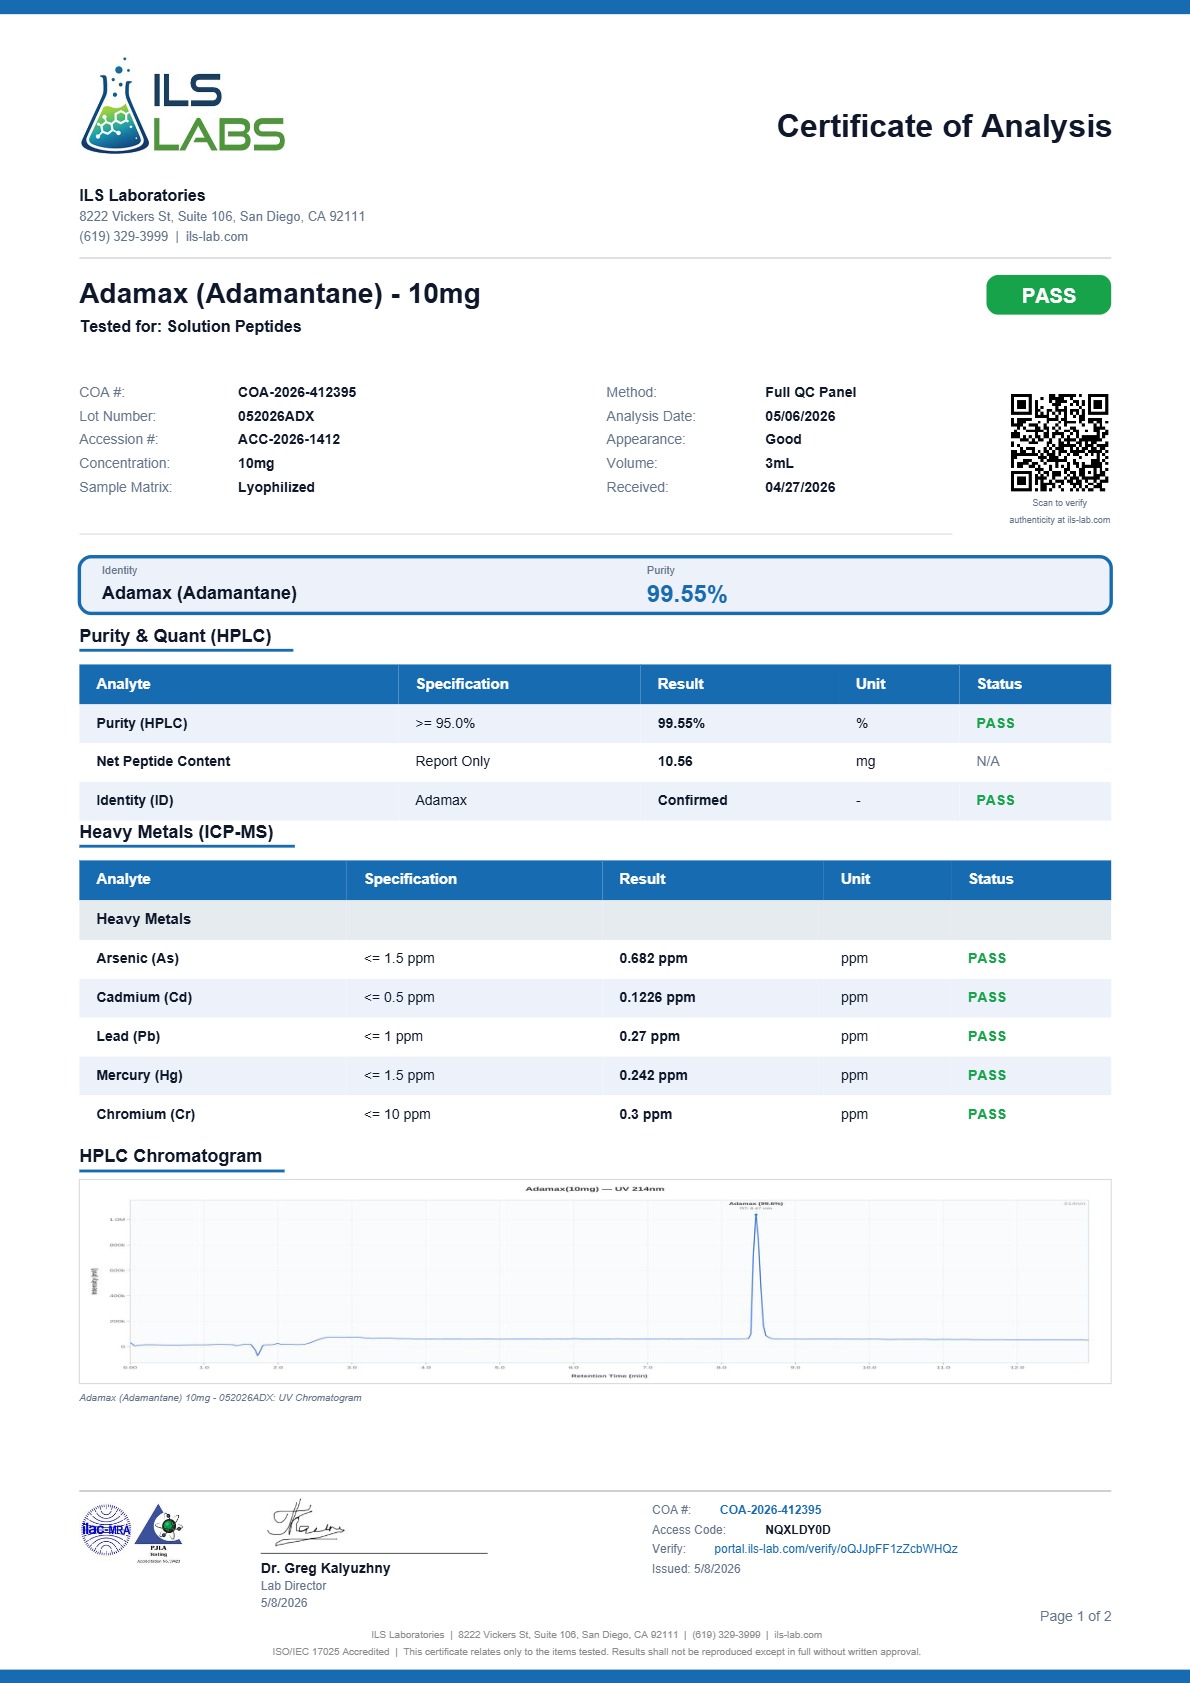The image size is (1190, 1683).
Task: Click the Lead (Pb) result 0.27 ppm
Action: click(x=649, y=1036)
